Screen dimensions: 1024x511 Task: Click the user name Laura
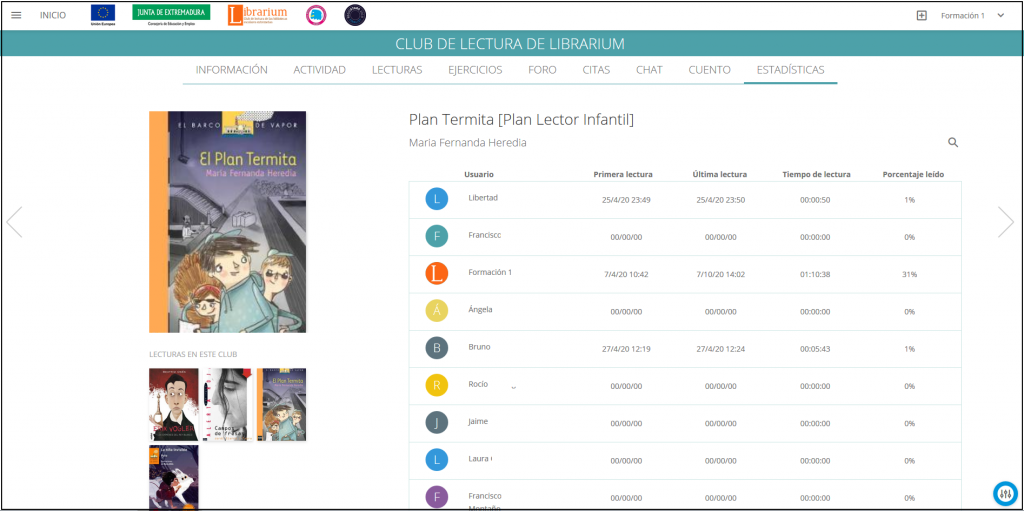pyautogui.click(x=479, y=459)
